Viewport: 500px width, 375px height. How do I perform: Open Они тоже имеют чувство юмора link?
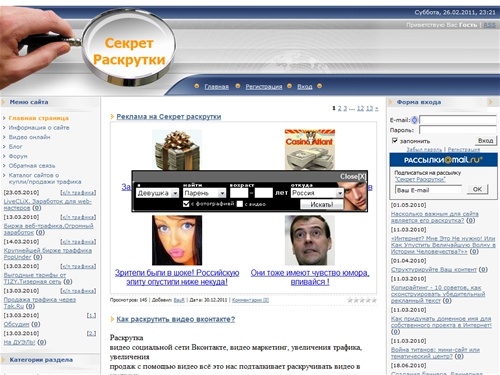tap(310, 277)
